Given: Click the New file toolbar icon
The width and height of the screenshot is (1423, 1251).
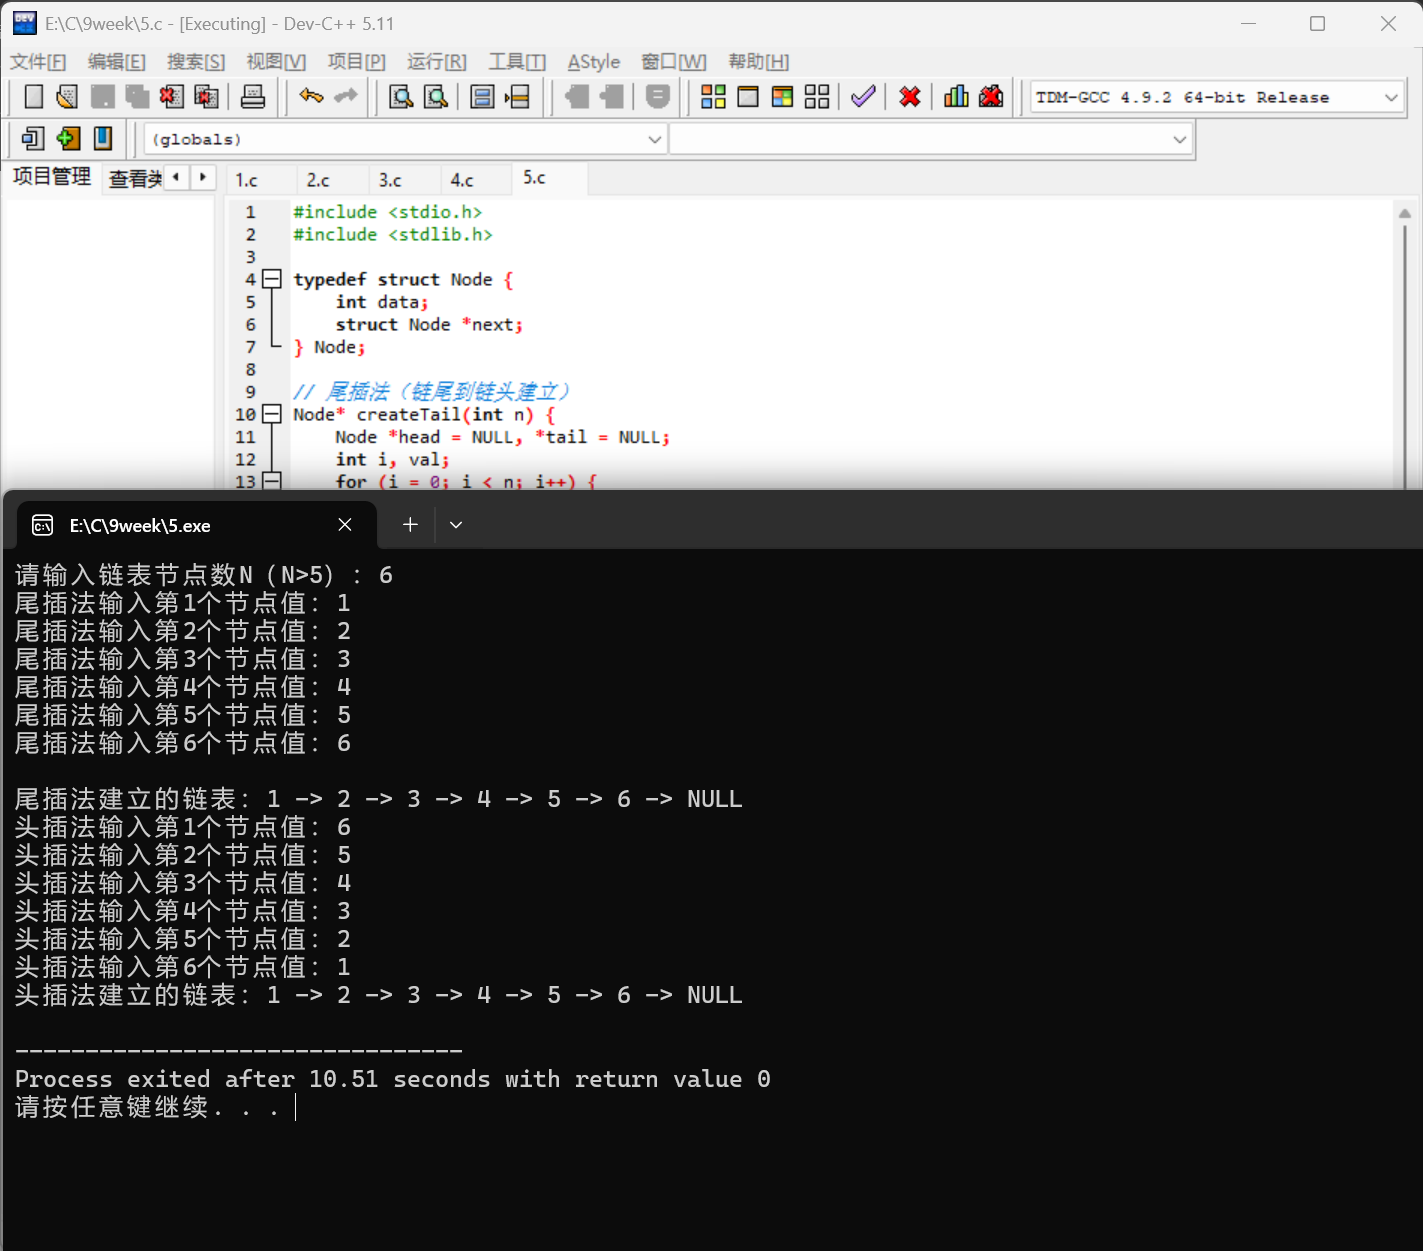Looking at the screenshot, I should [x=33, y=97].
